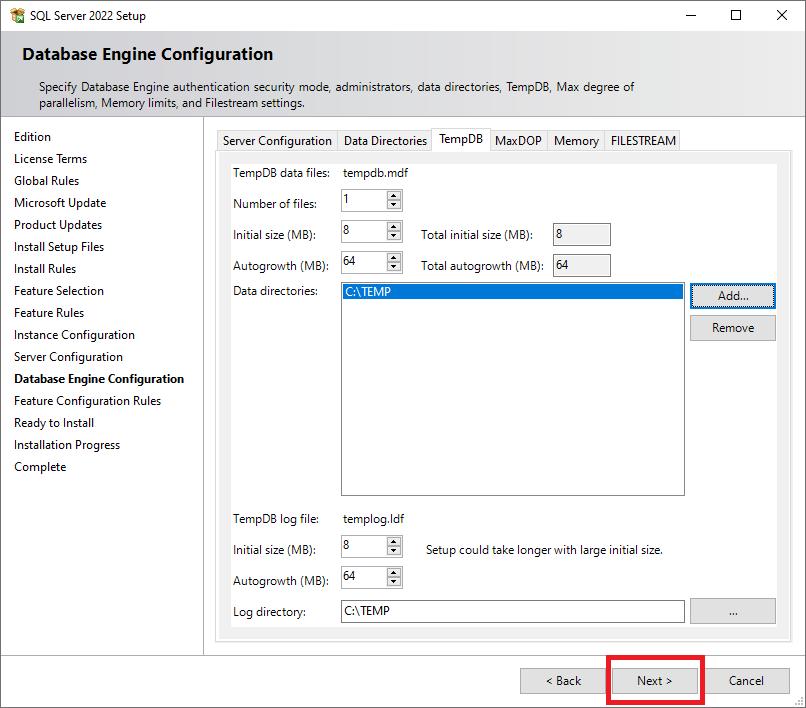Increase the Number of files spinner
This screenshot has width=806, height=708.
(394, 197)
